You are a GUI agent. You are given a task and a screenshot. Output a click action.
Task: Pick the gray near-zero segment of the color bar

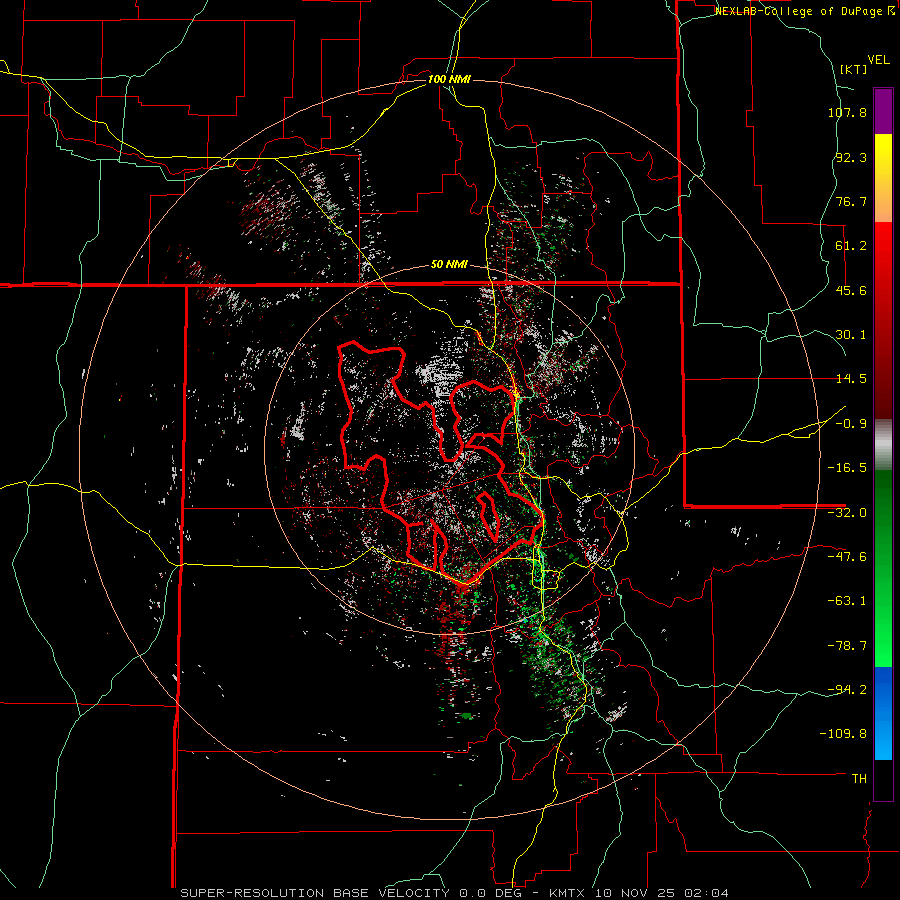883,445
